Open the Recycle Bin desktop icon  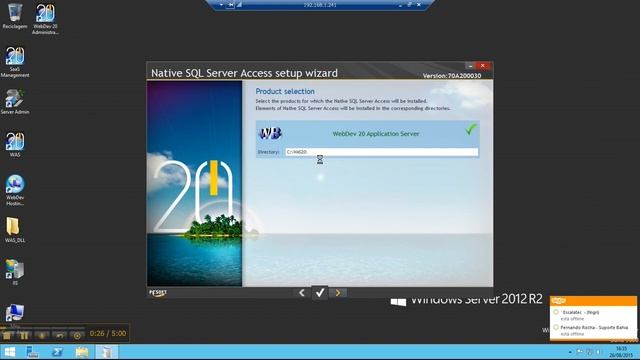[x=15, y=16]
